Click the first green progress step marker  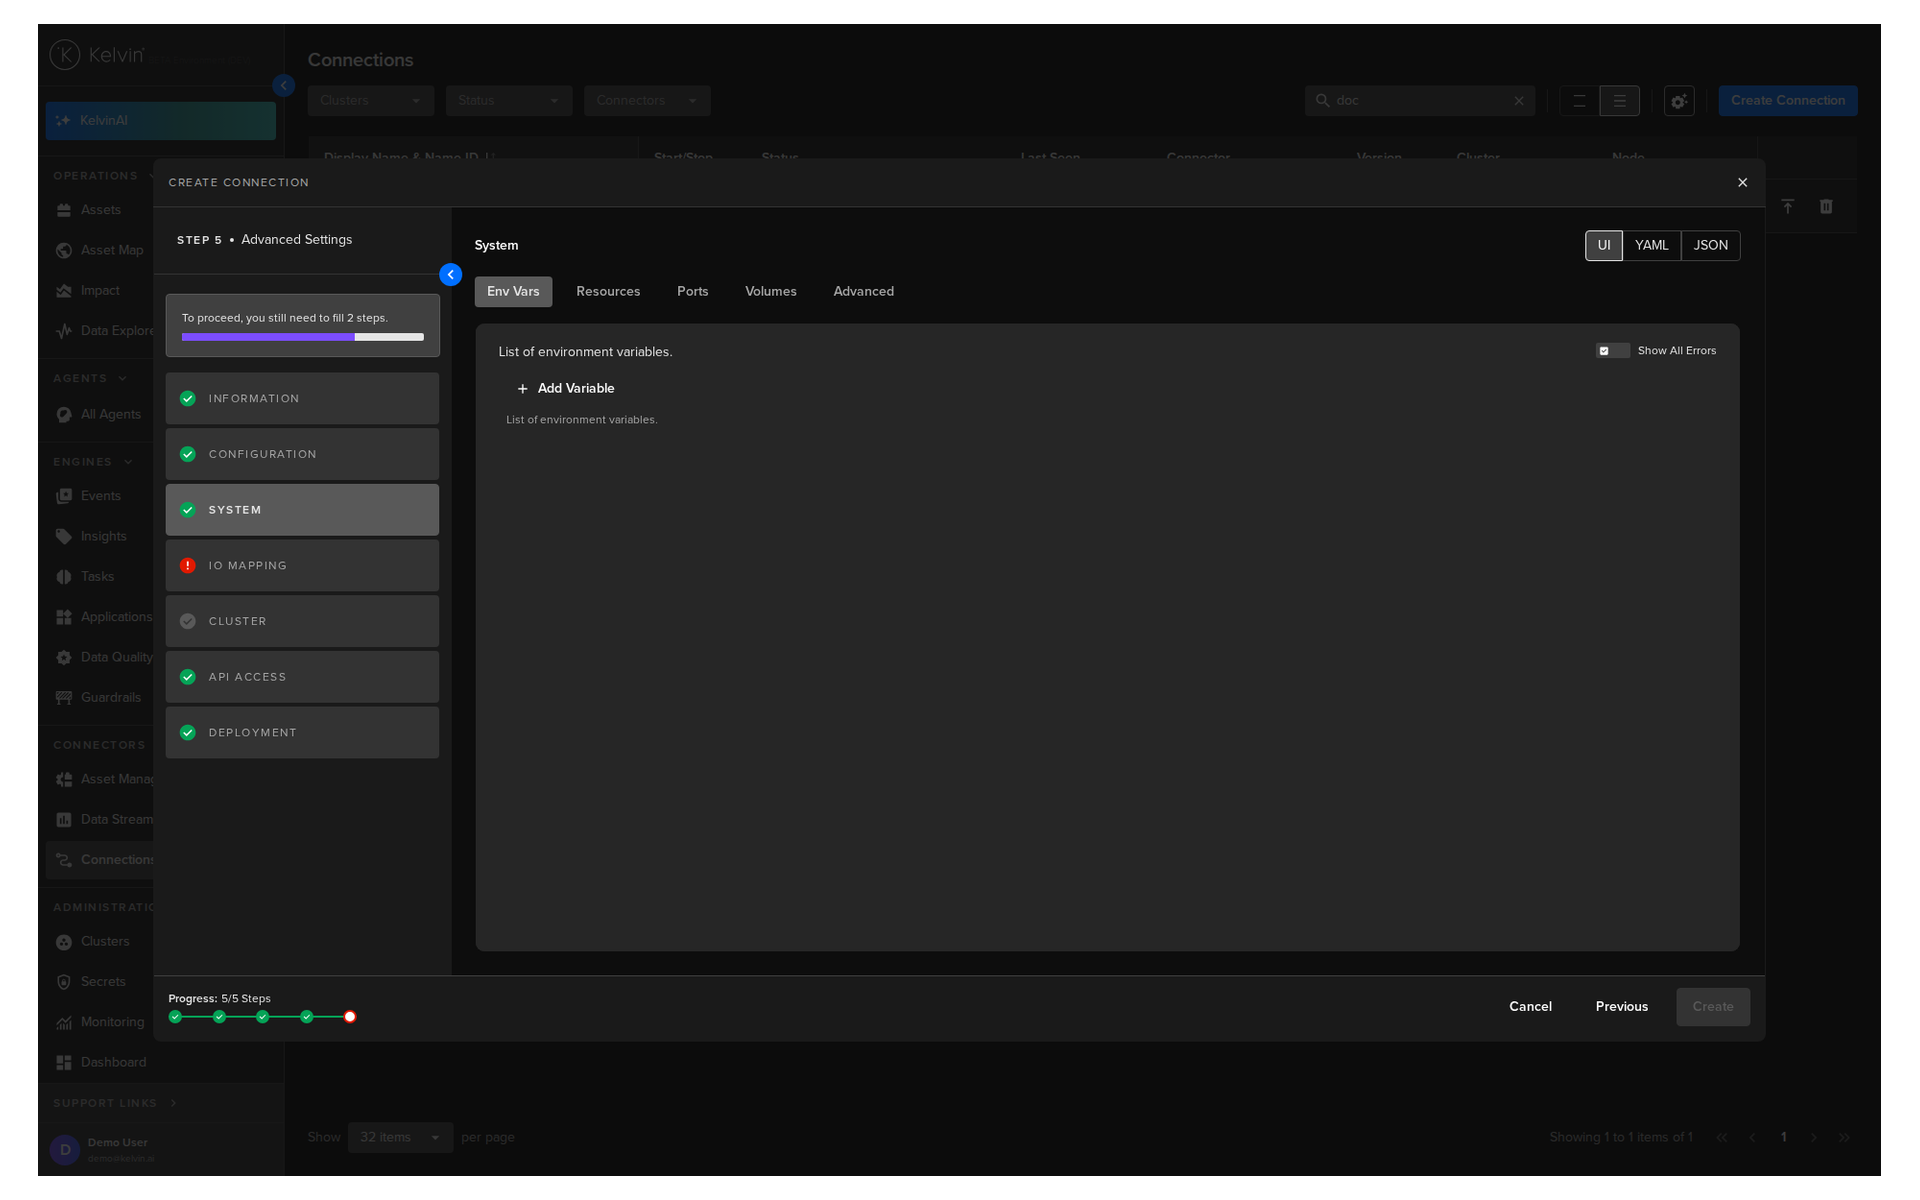click(x=175, y=1017)
